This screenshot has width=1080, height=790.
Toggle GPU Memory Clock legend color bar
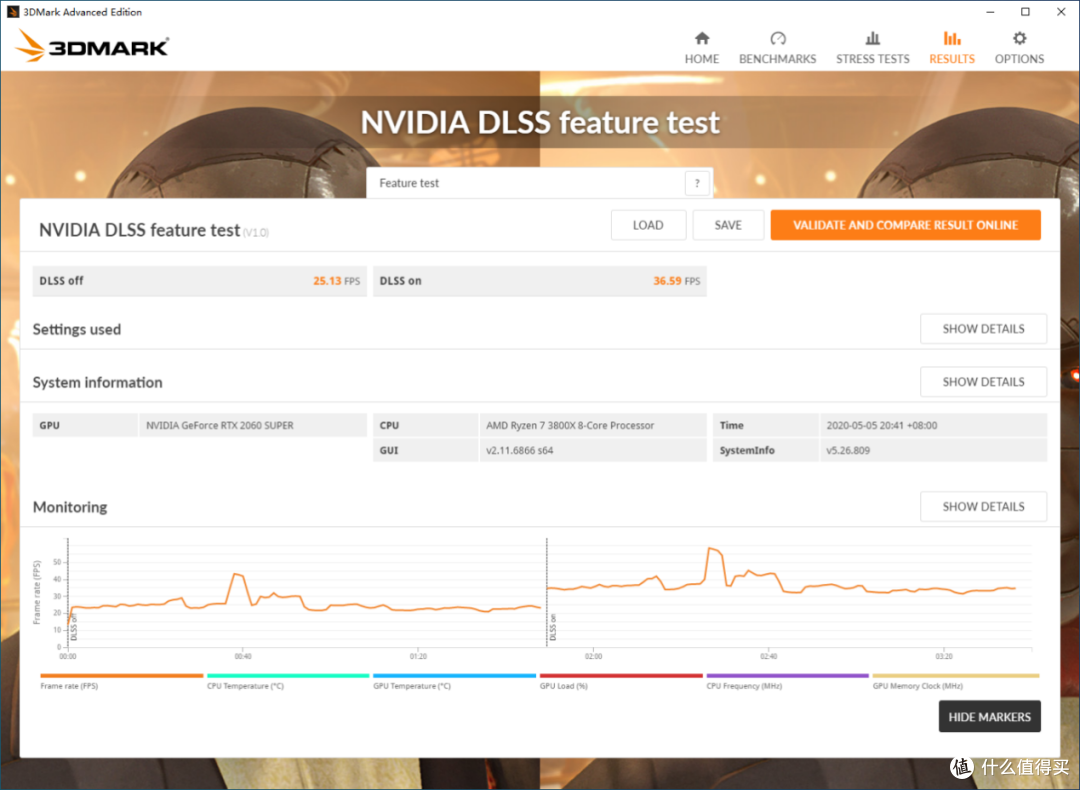pyautogui.click(x=955, y=676)
